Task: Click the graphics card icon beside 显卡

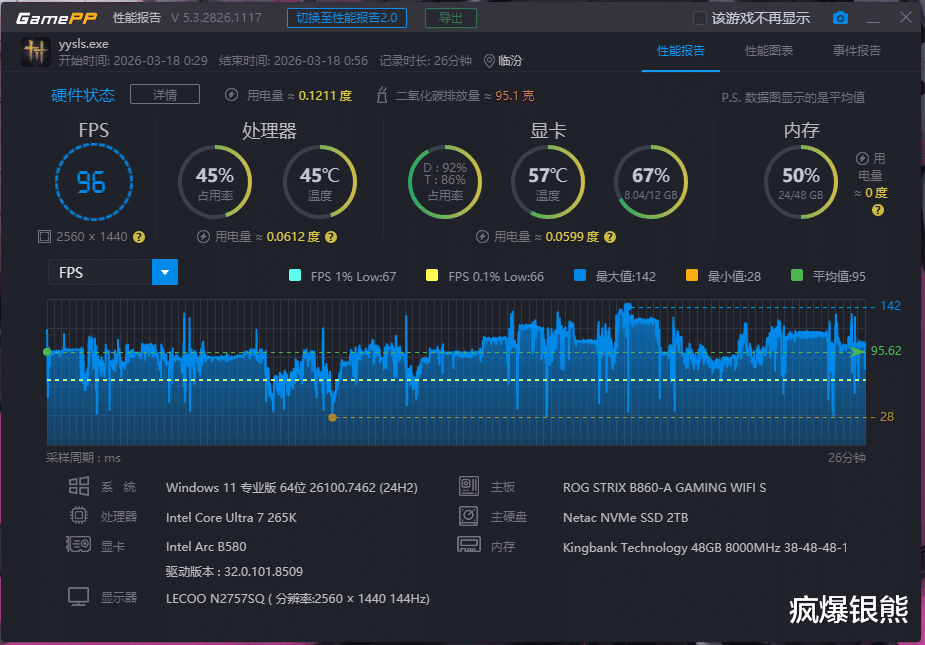Action: pyautogui.click(x=78, y=544)
